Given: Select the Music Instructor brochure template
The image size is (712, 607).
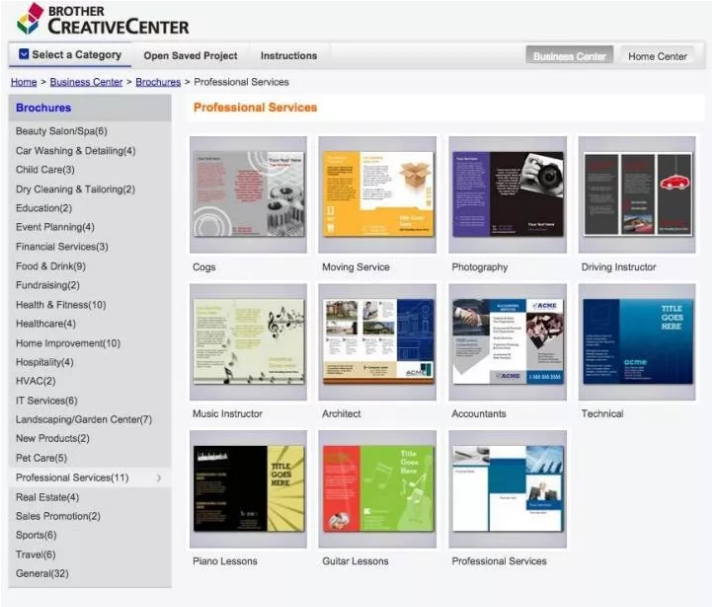Looking at the screenshot, I should pyautogui.click(x=248, y=341).
